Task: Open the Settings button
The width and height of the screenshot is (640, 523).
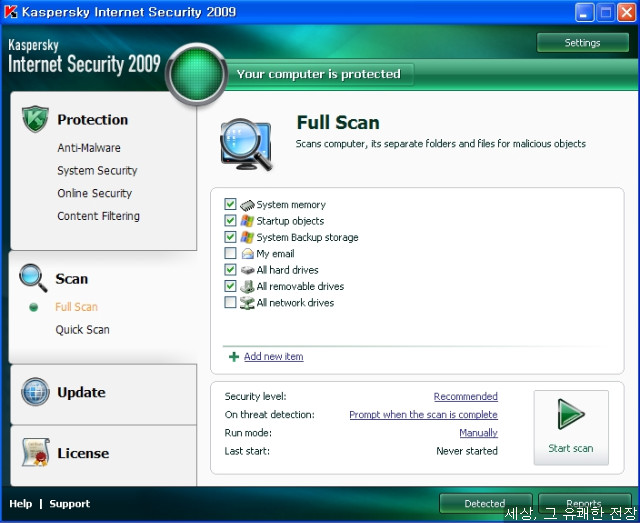Action: pos(582,42)
